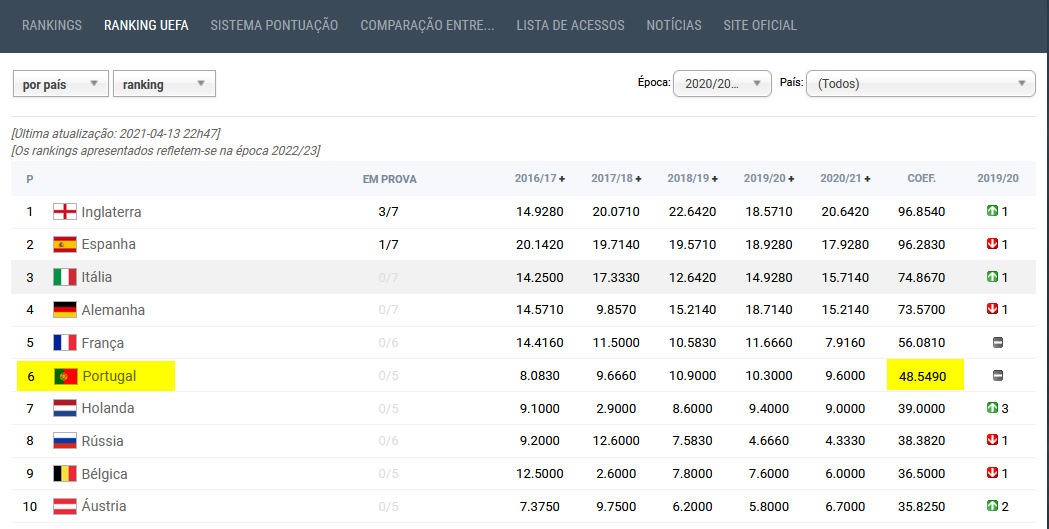Click the Portugal flag icon

coord(66,377)
